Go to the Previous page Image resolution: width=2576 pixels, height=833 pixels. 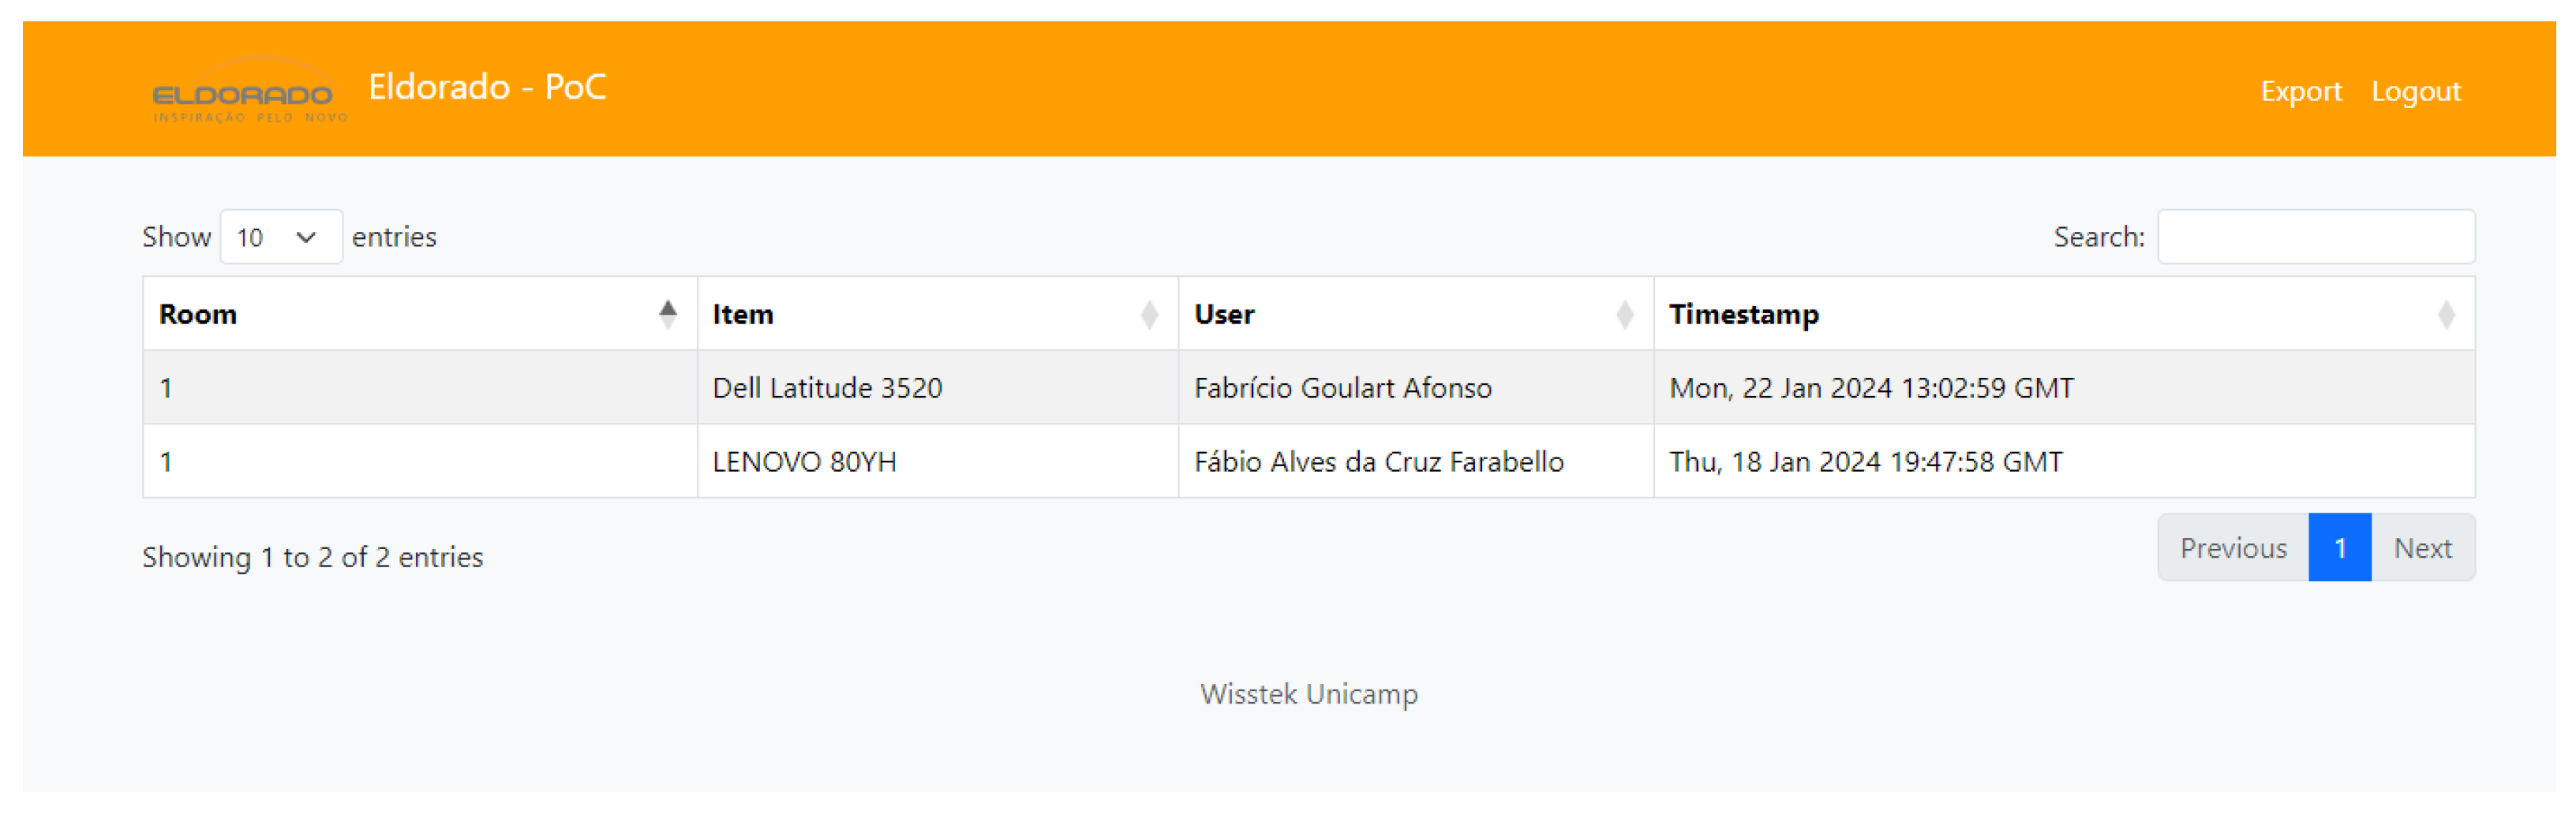tap(2232, 548)
